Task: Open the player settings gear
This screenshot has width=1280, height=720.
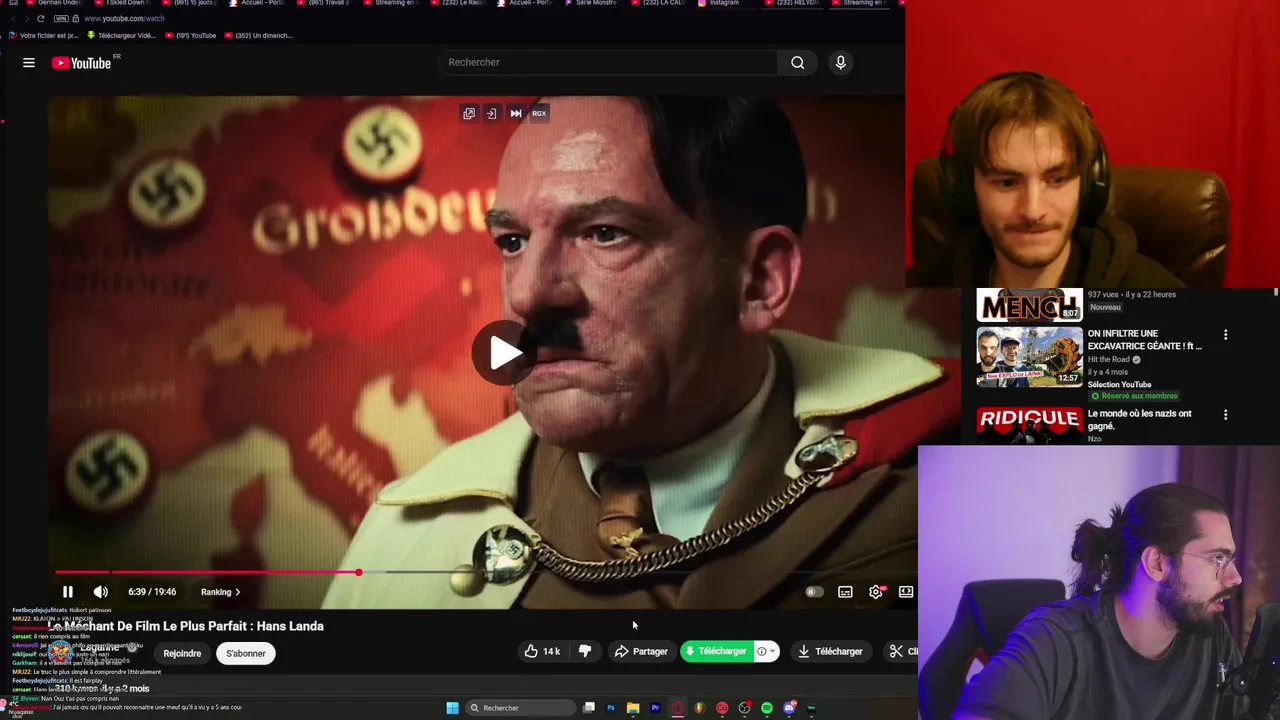Action: 876,592
